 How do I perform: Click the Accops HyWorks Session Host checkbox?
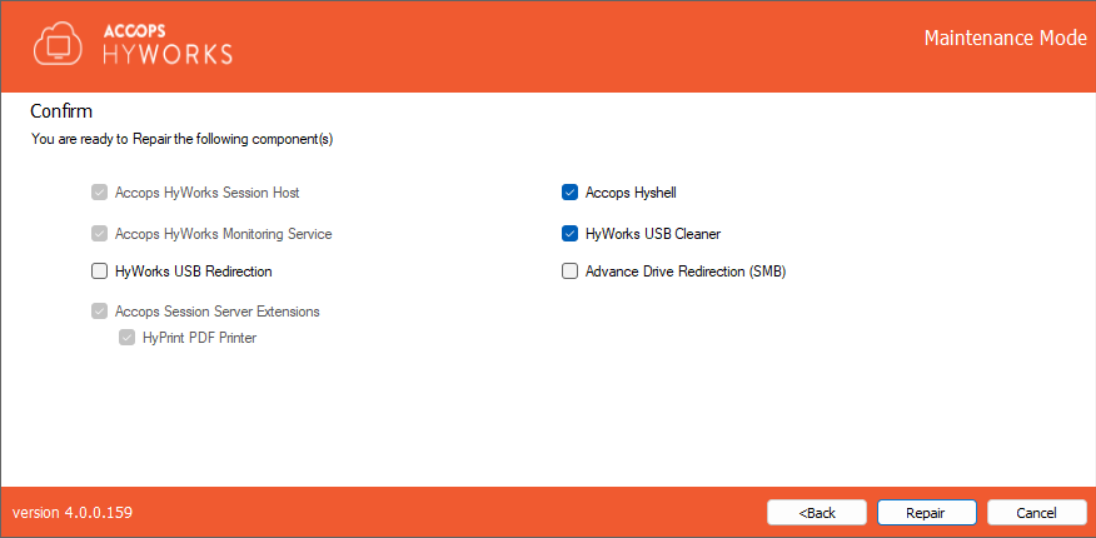[x=99, y=192]
